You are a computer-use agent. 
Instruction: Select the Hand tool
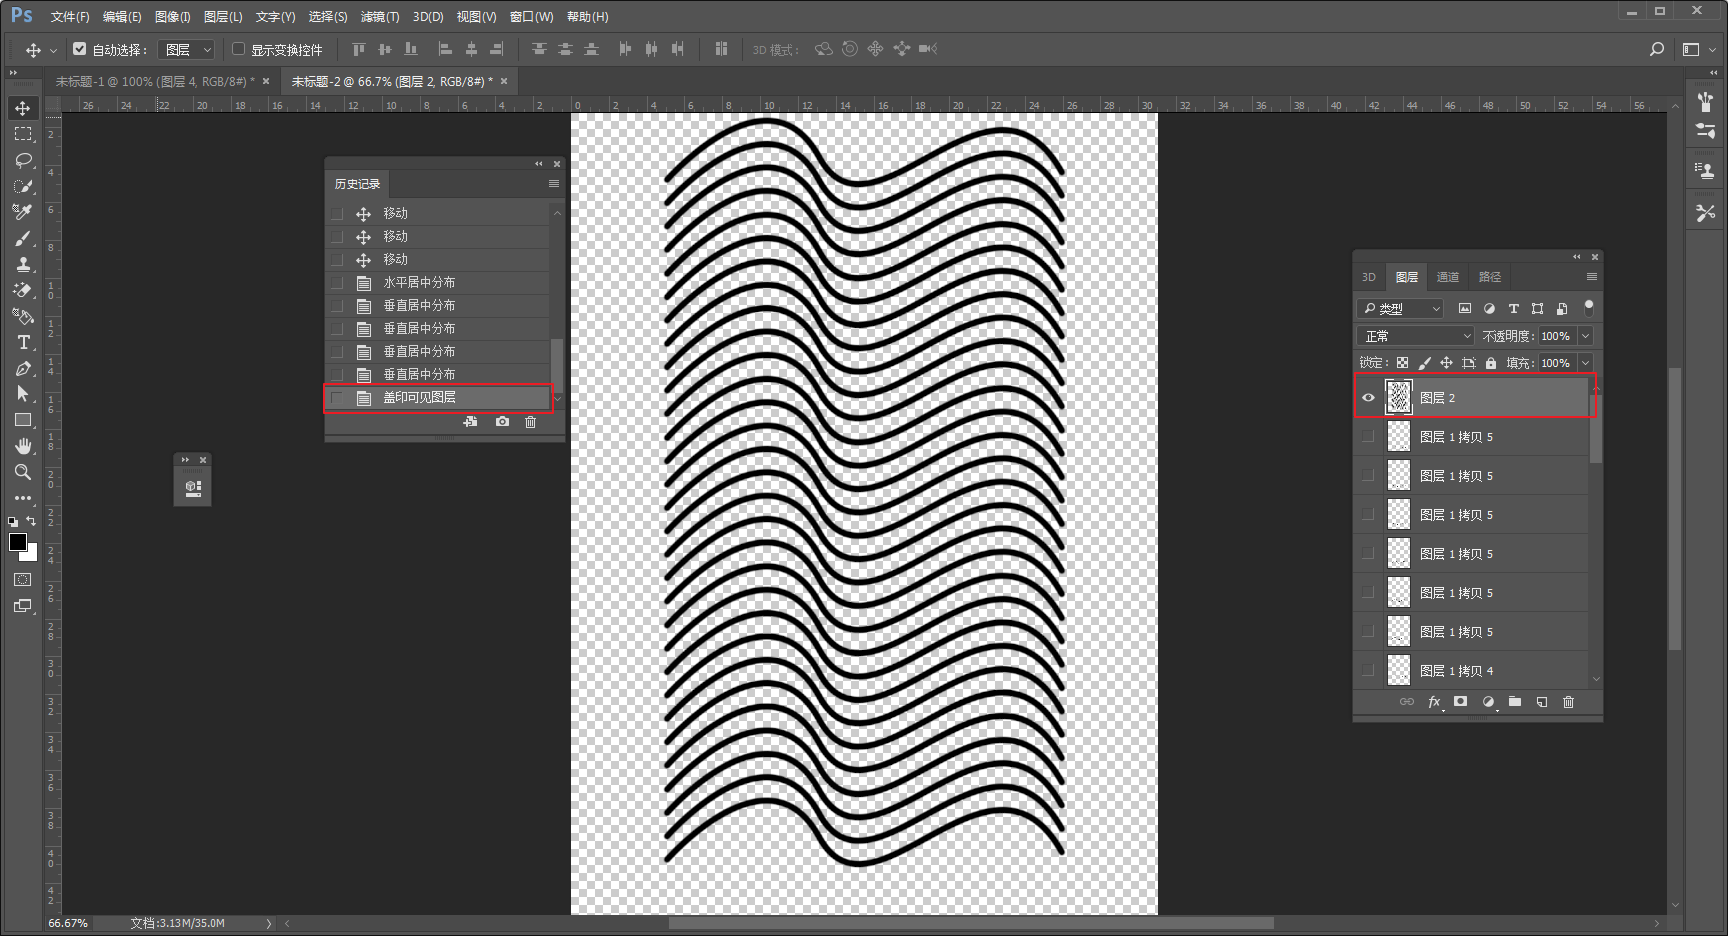point(23,446)
